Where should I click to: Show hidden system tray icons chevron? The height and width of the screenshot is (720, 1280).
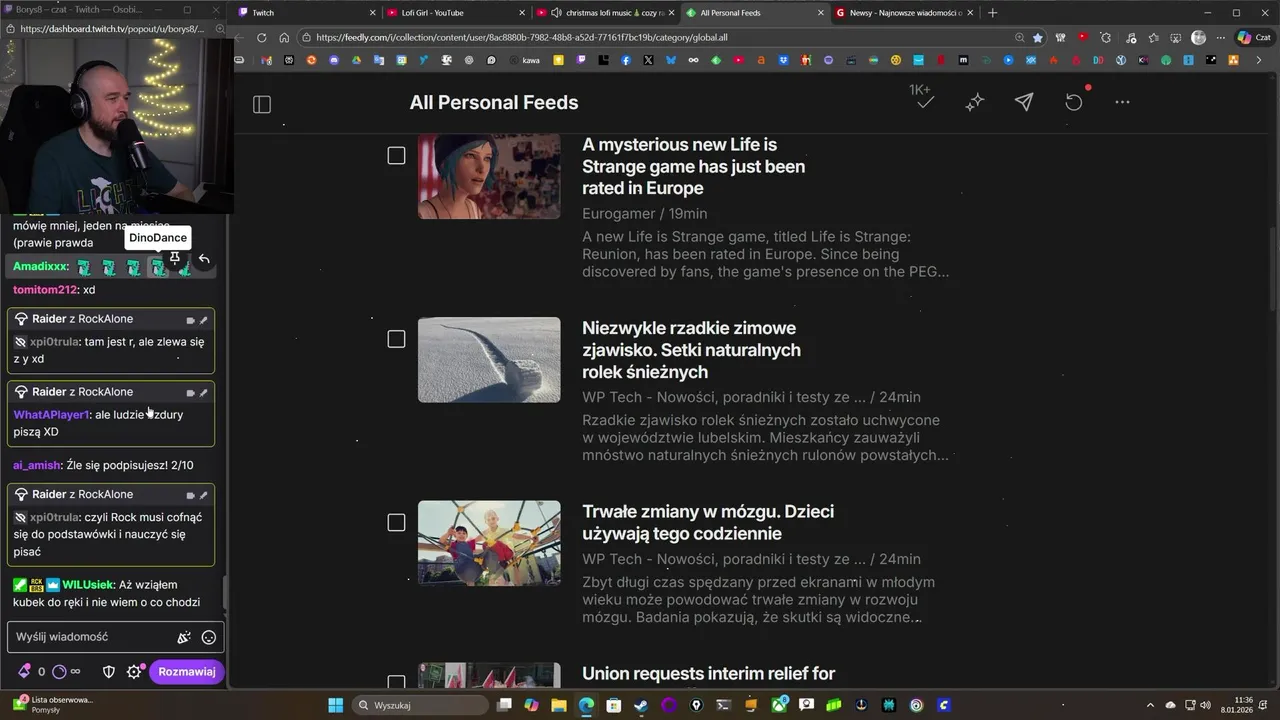click(1151, 705)
